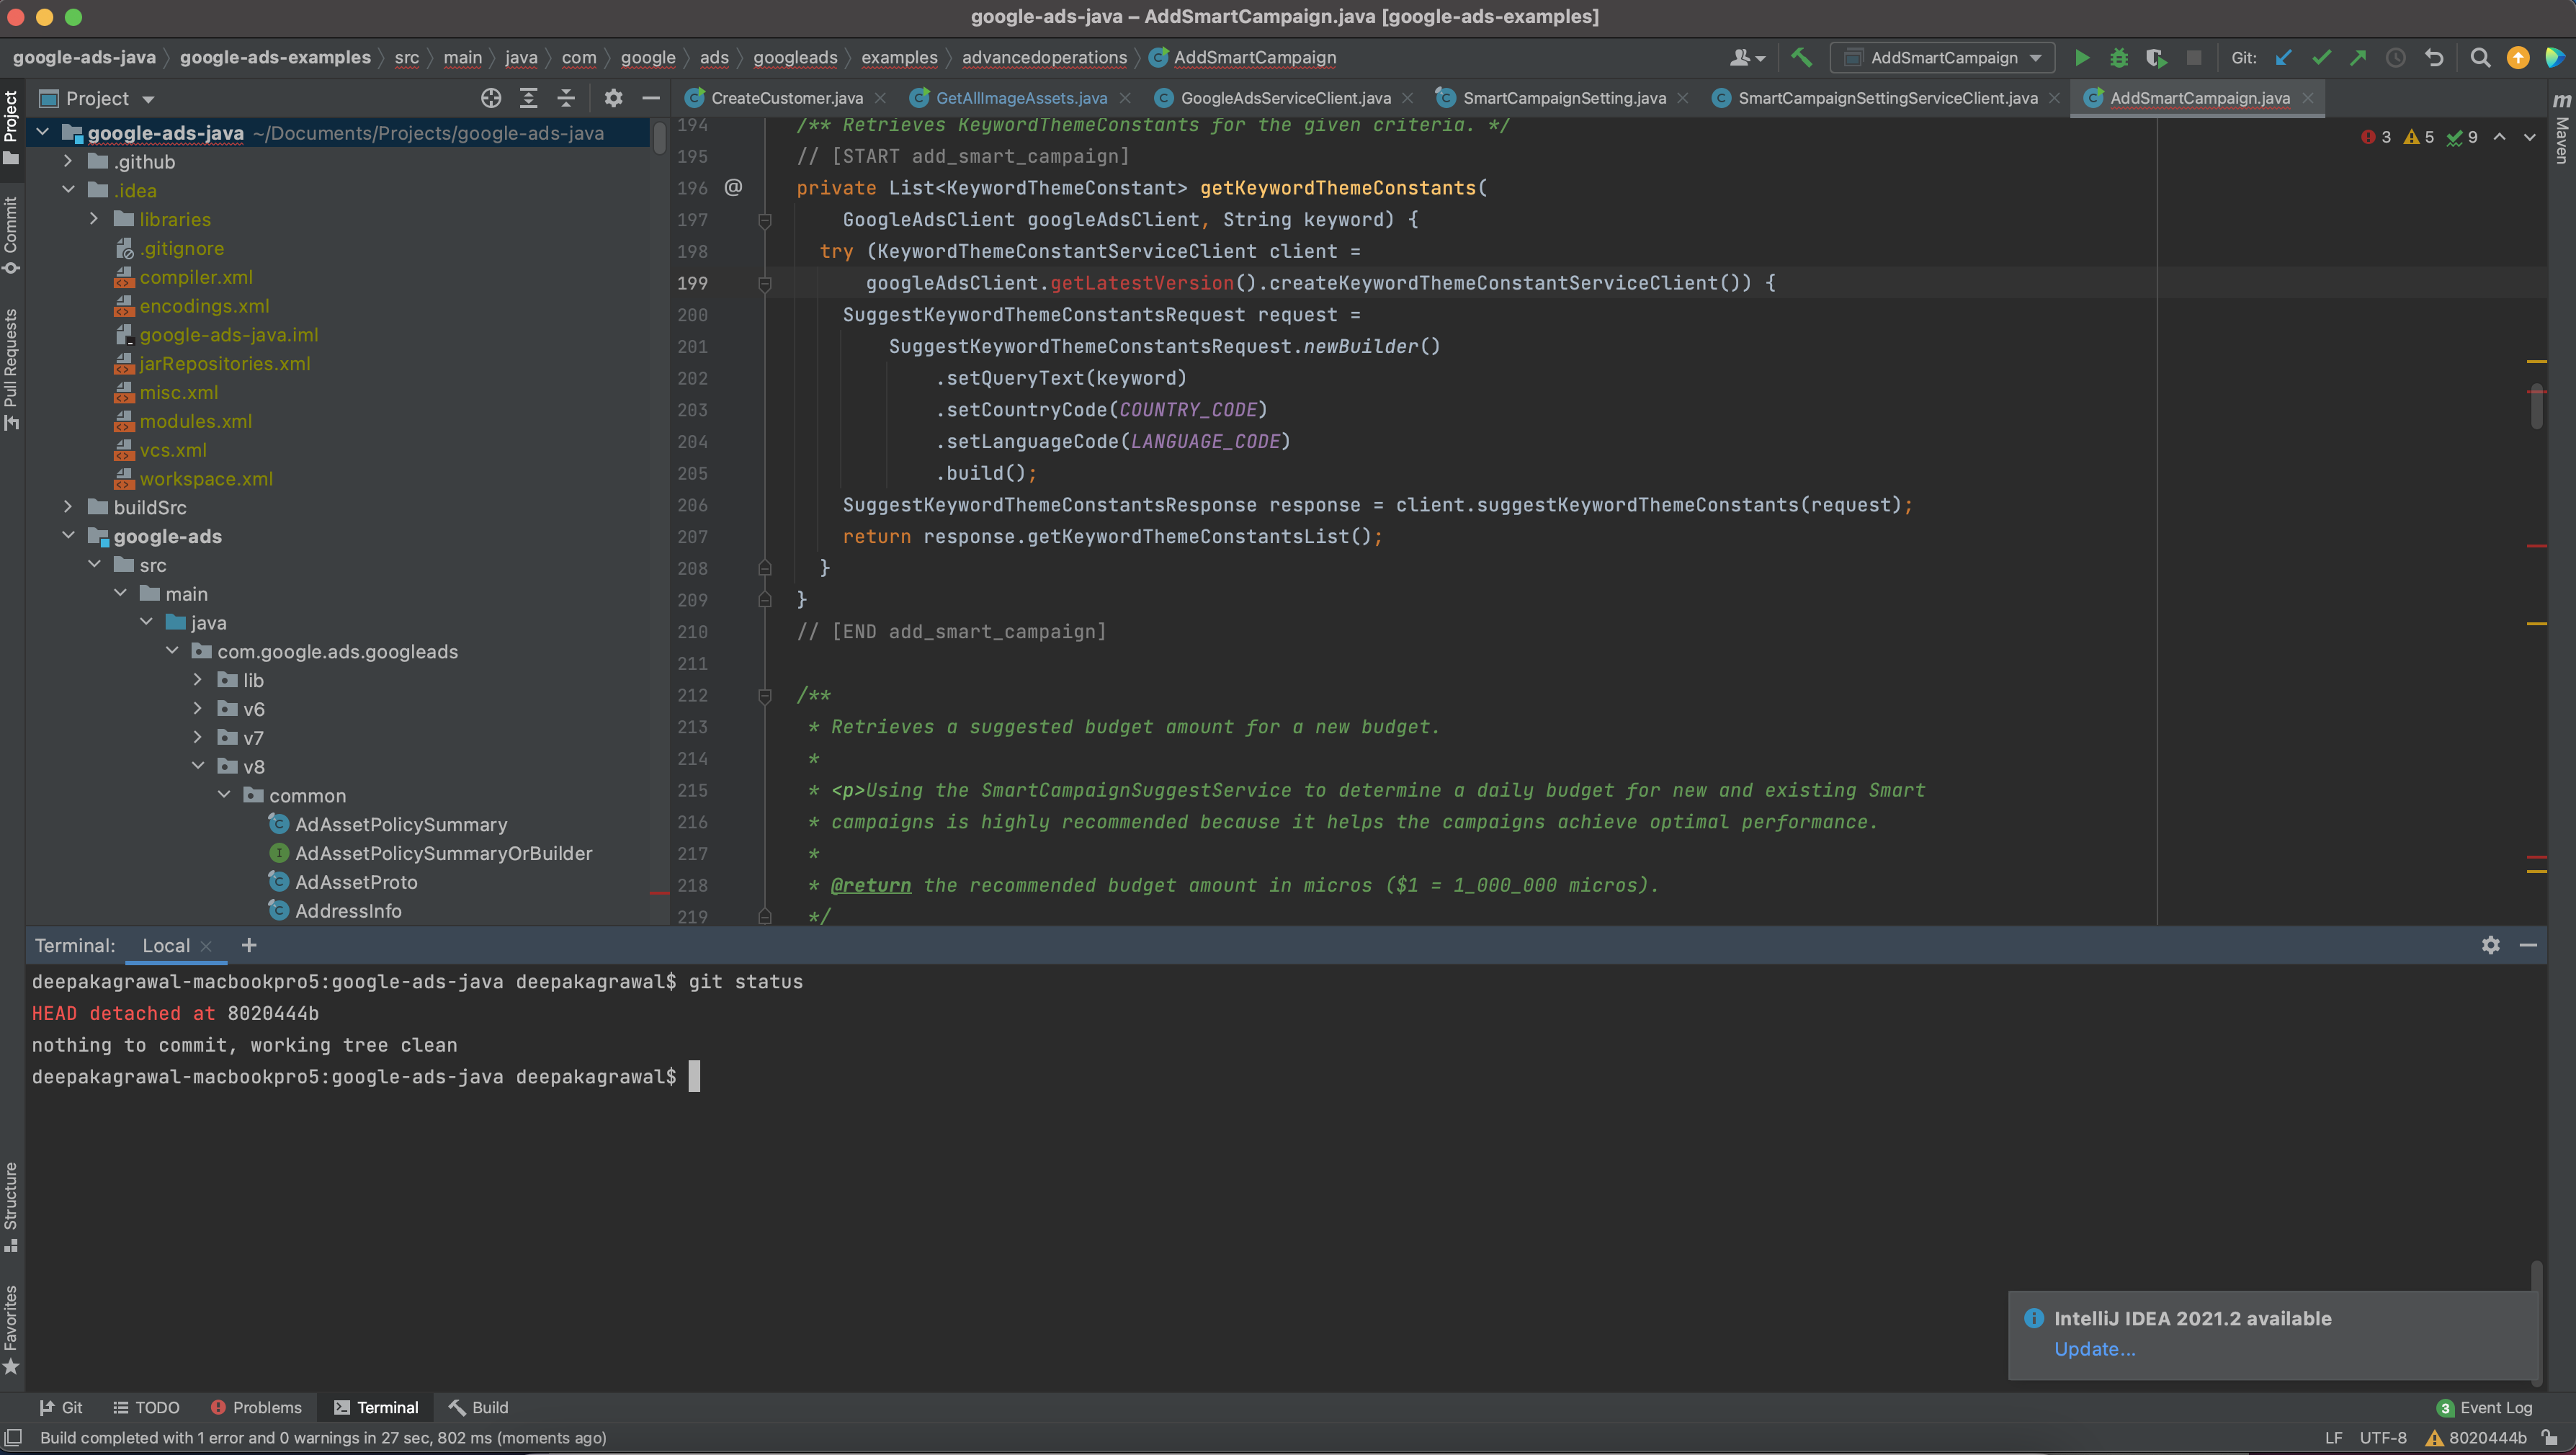
Task: Switch to the SmartCampaignSetting.java tab
Action: coord(1563,98)
